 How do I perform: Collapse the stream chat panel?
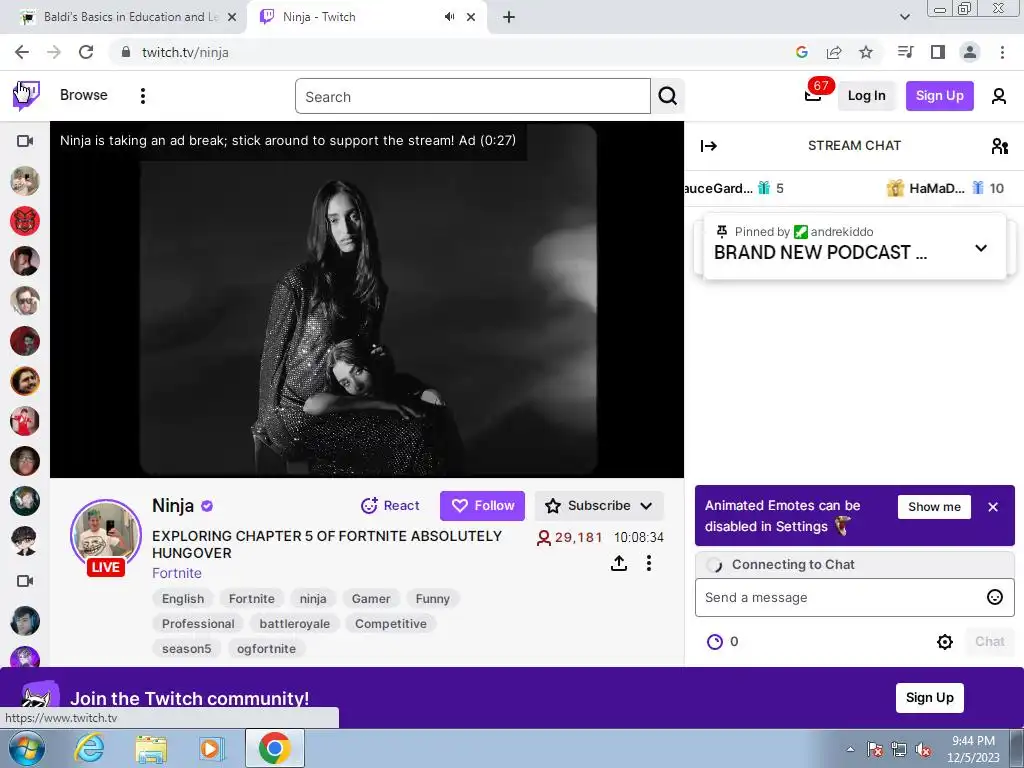click(709, 146)
